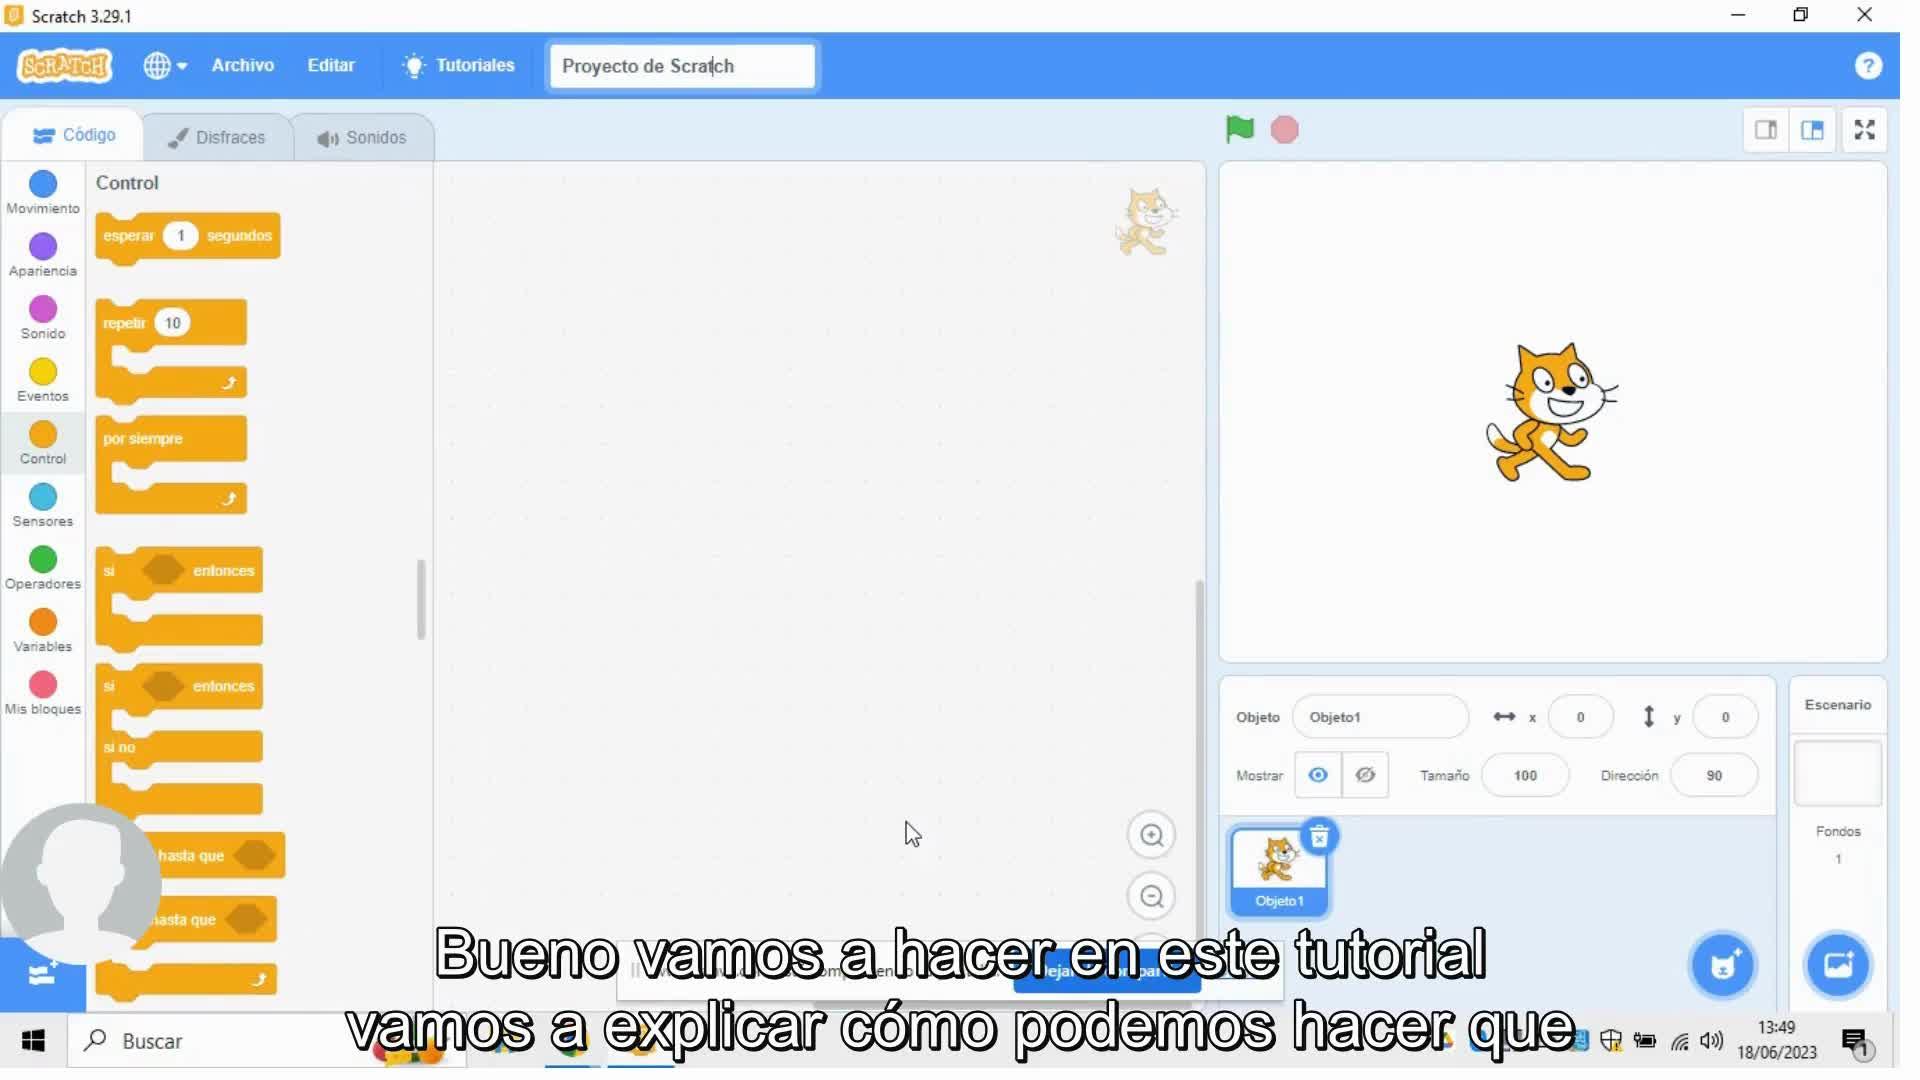Open the Archivo menu
This screenshot has height=1080, width=1920.
coord(242,66)
